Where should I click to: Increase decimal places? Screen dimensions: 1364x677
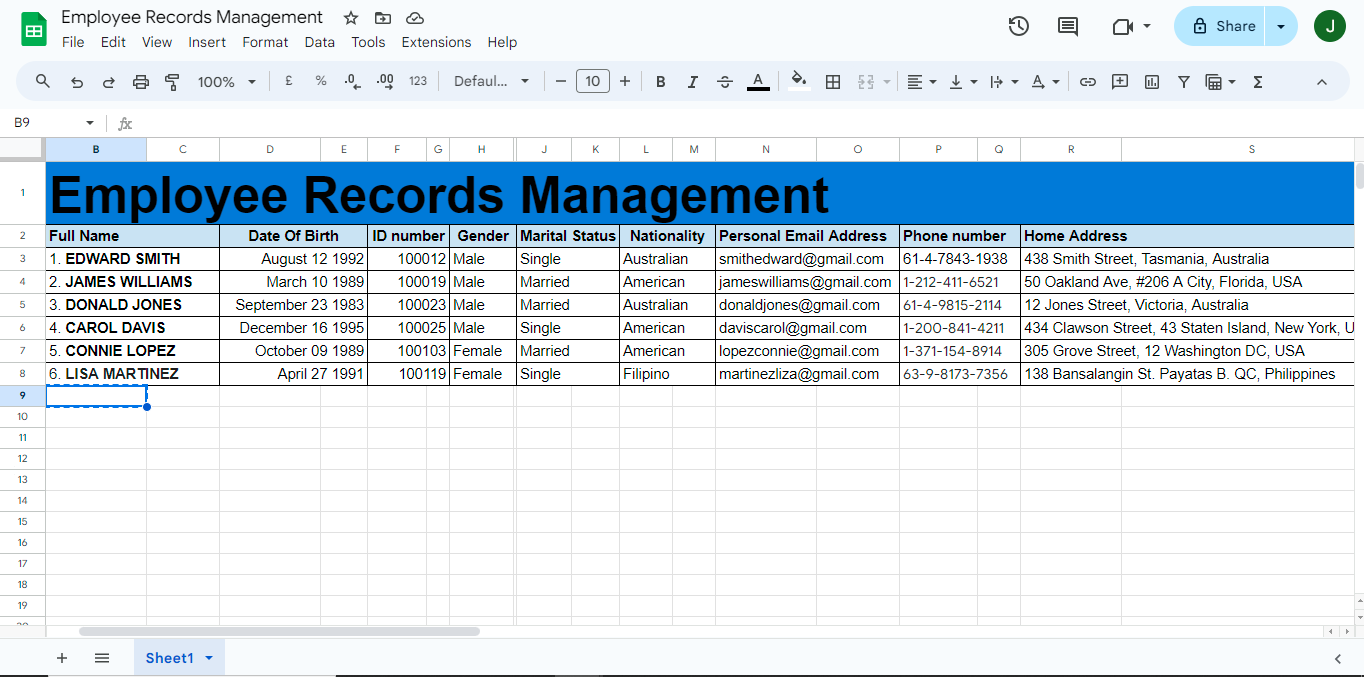(x=385, y=82)
